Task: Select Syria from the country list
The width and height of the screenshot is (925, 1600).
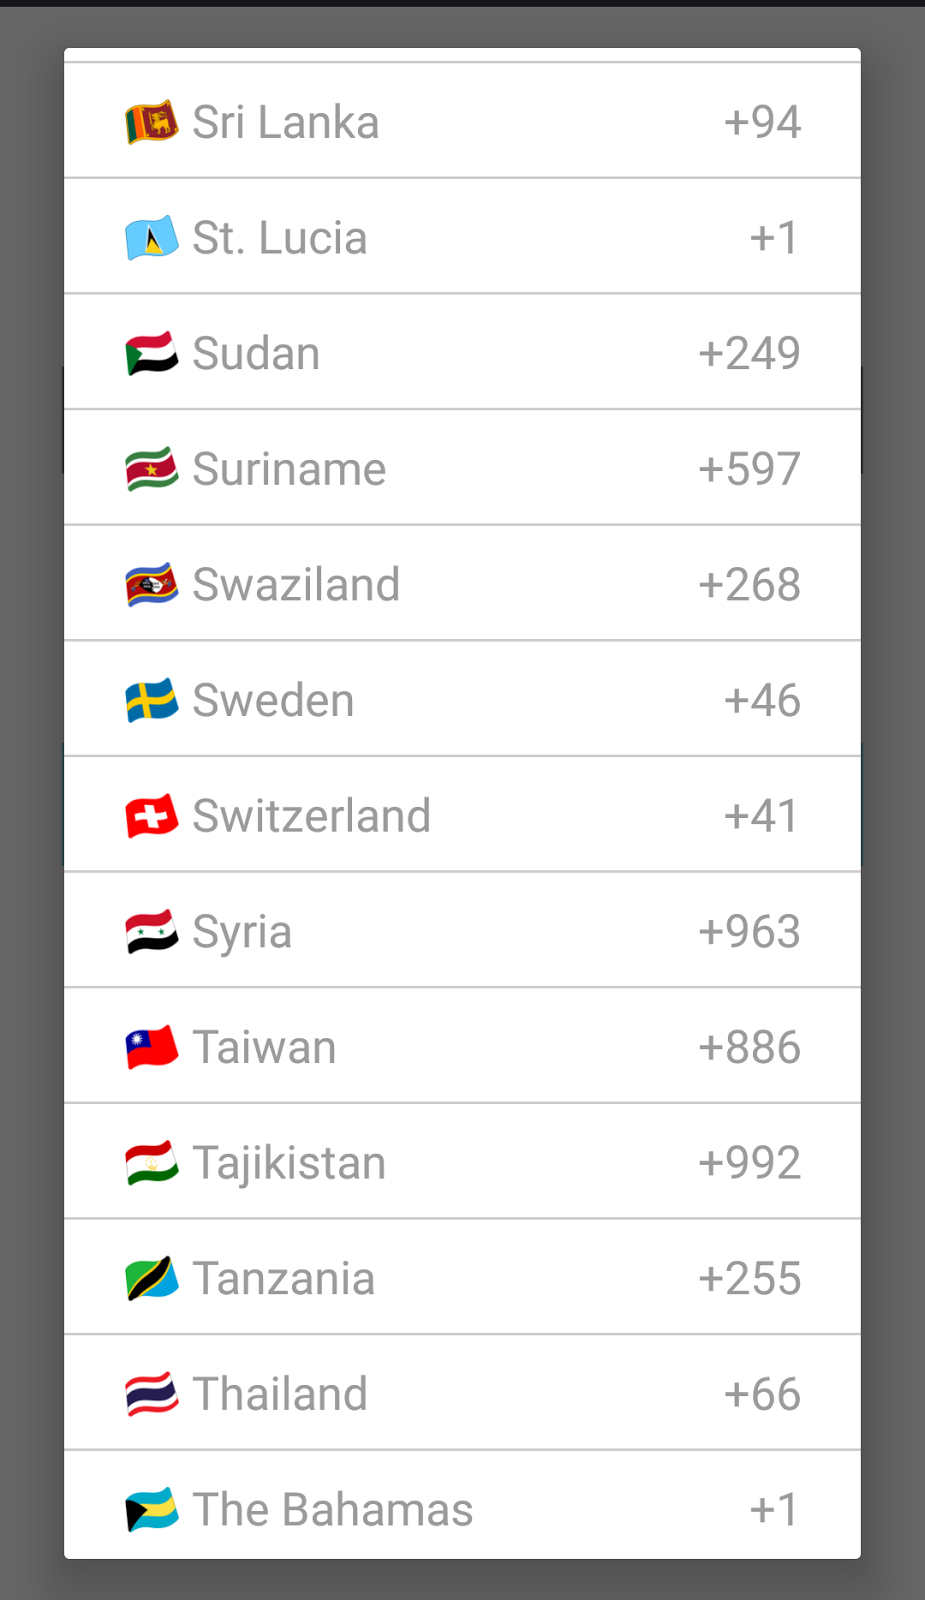Action: 462,930
